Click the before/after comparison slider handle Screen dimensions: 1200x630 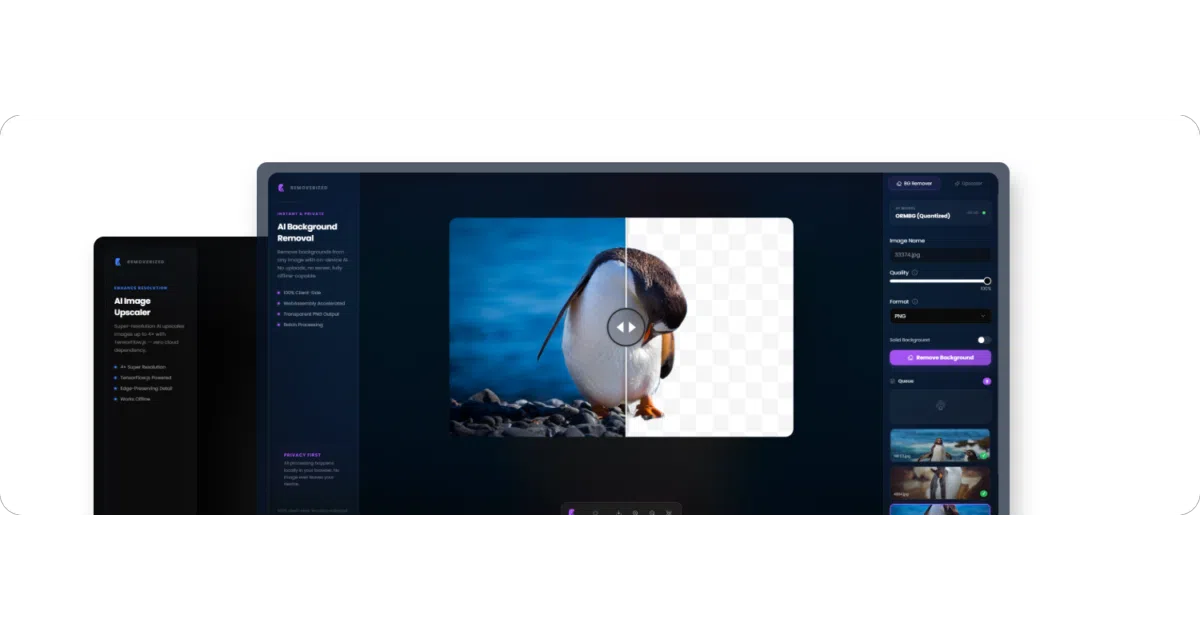coord(626,327)
